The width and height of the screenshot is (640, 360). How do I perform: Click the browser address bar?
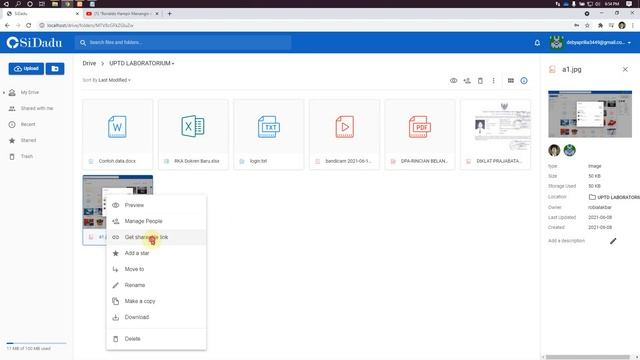click(x=302, y=25)
